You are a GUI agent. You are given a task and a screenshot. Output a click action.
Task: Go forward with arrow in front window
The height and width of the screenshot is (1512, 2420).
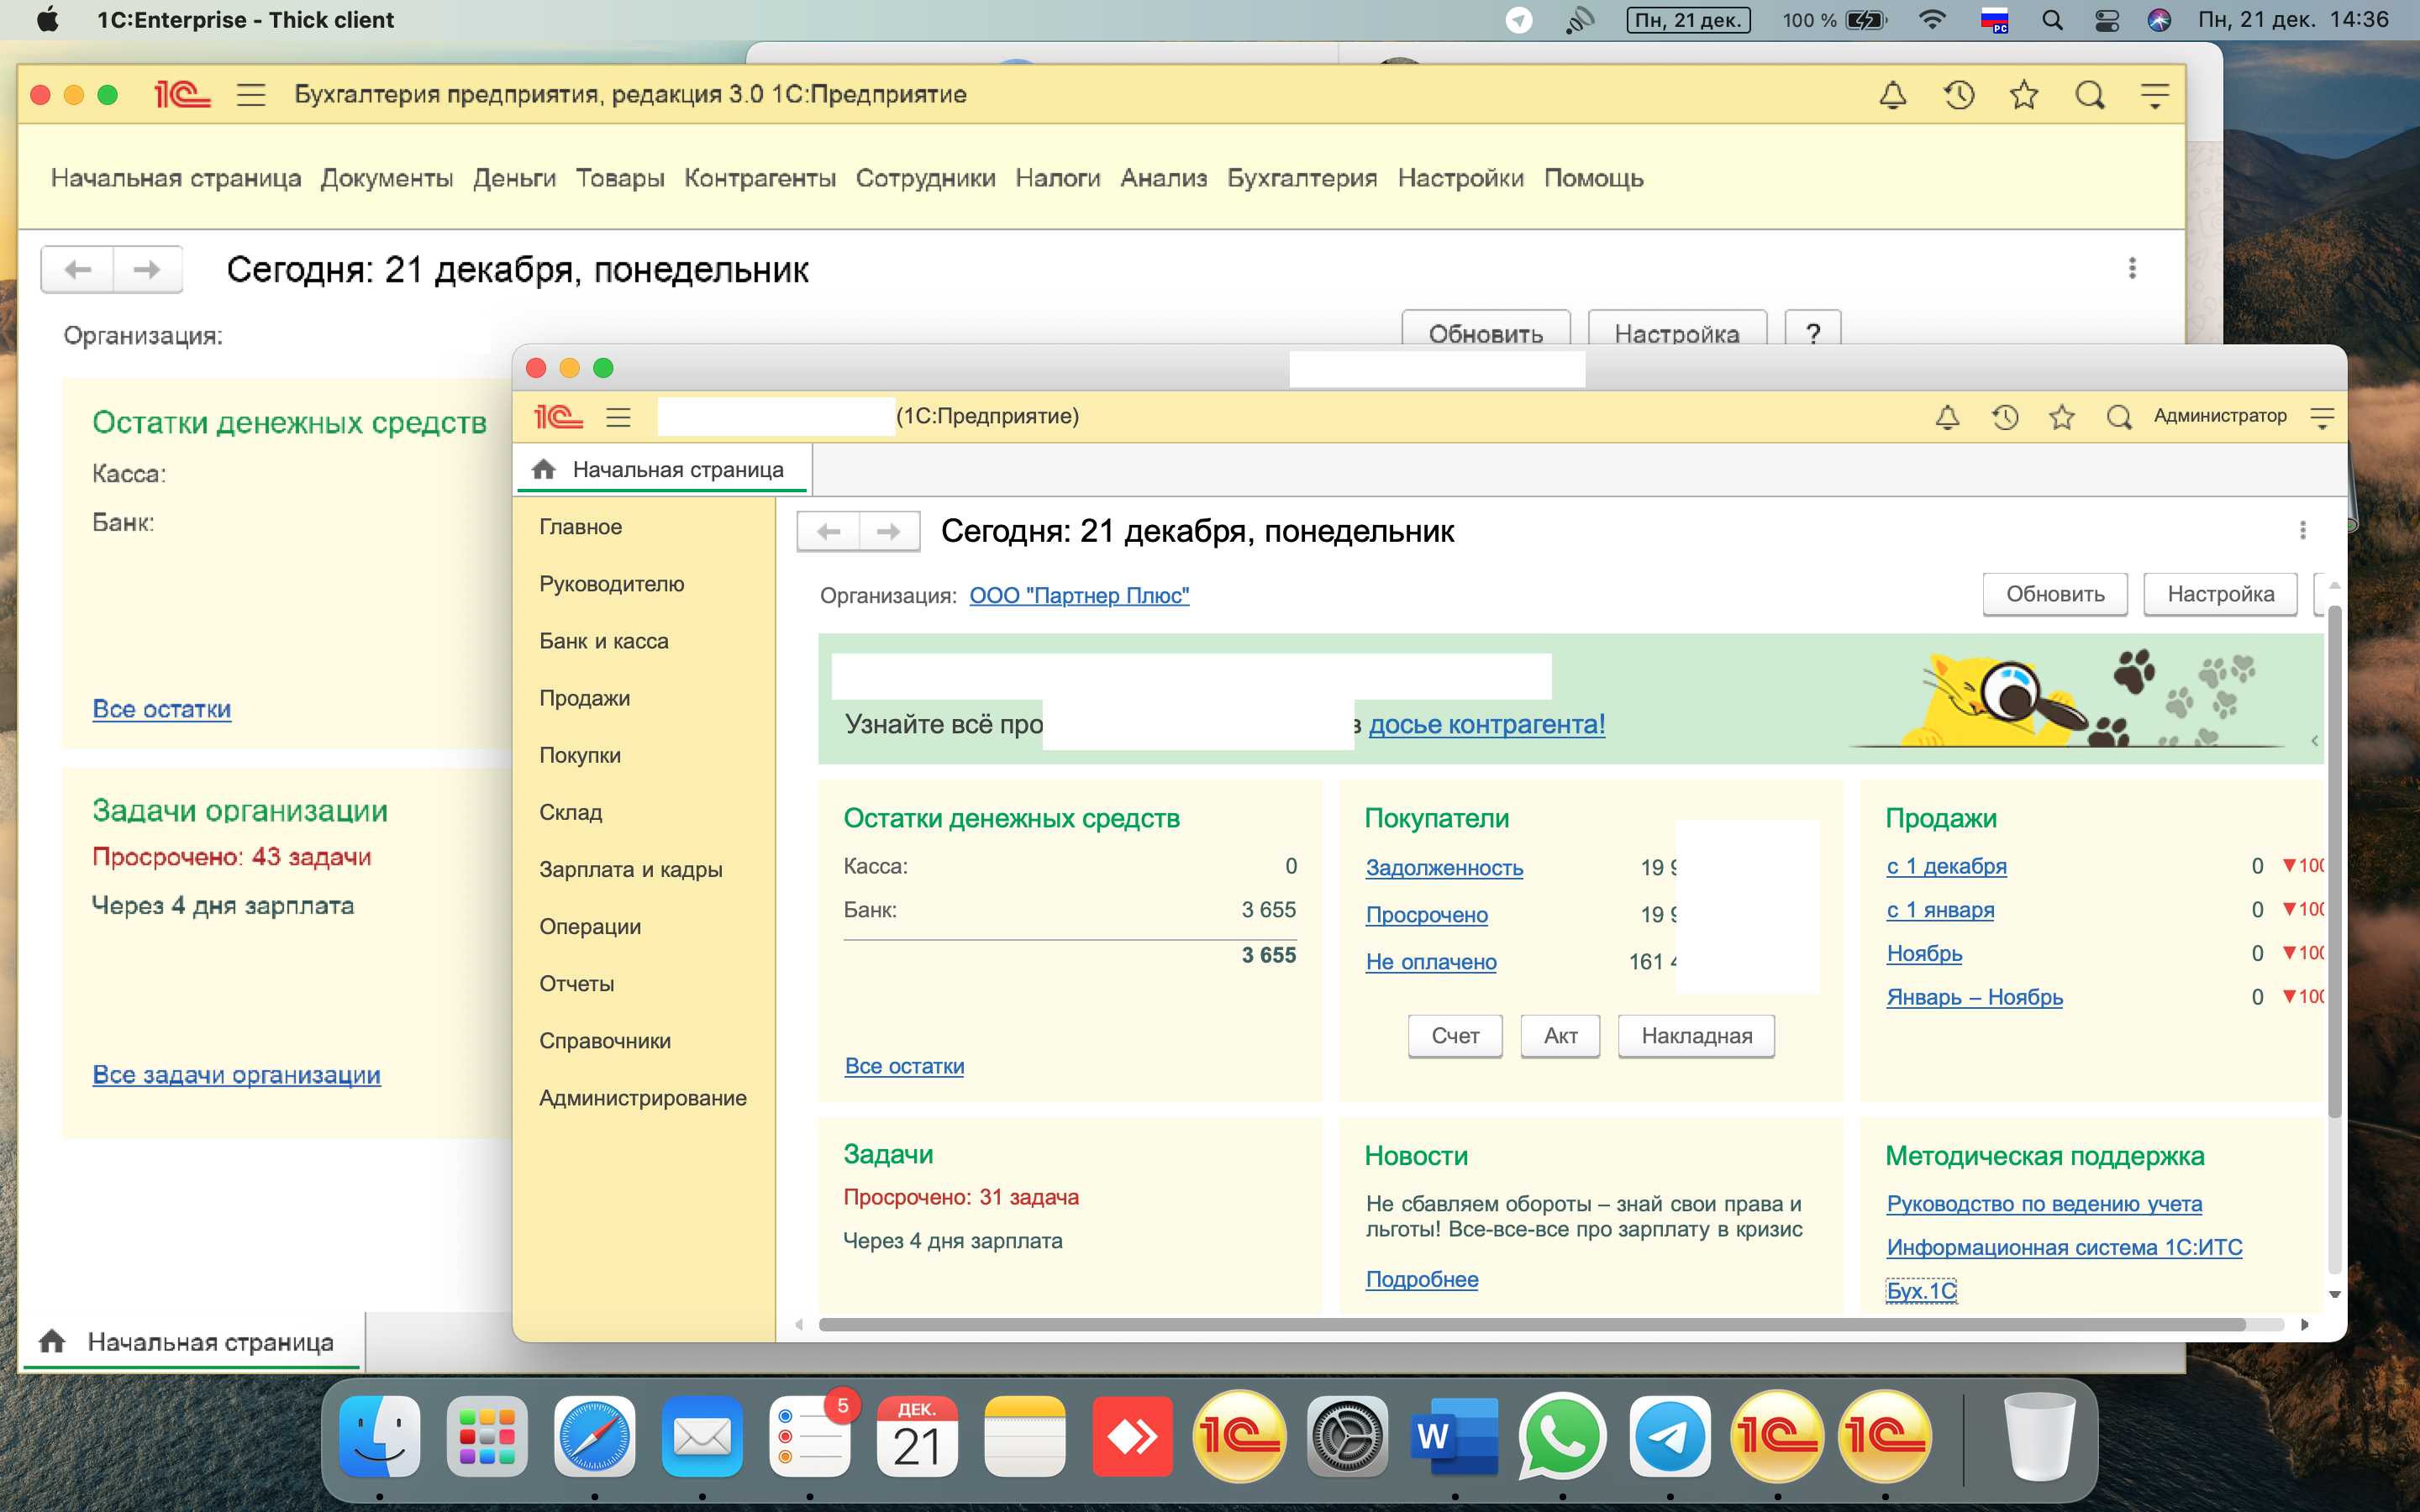888,532
